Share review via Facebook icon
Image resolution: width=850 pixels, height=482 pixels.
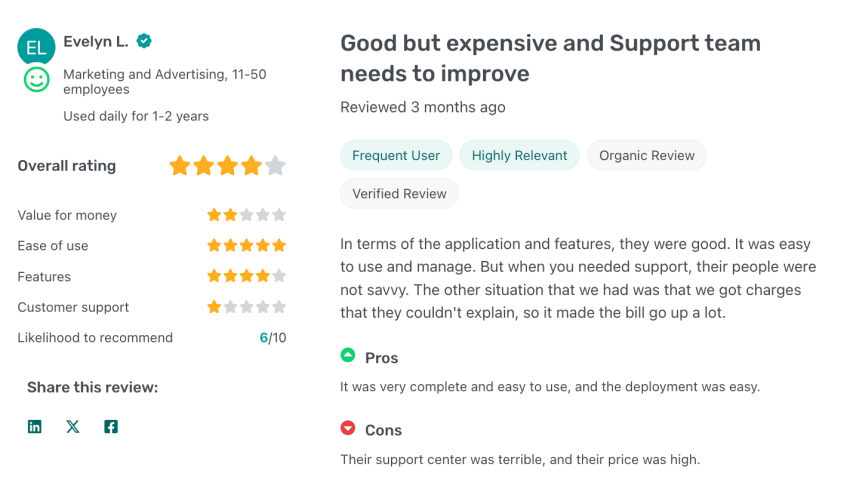111,427
